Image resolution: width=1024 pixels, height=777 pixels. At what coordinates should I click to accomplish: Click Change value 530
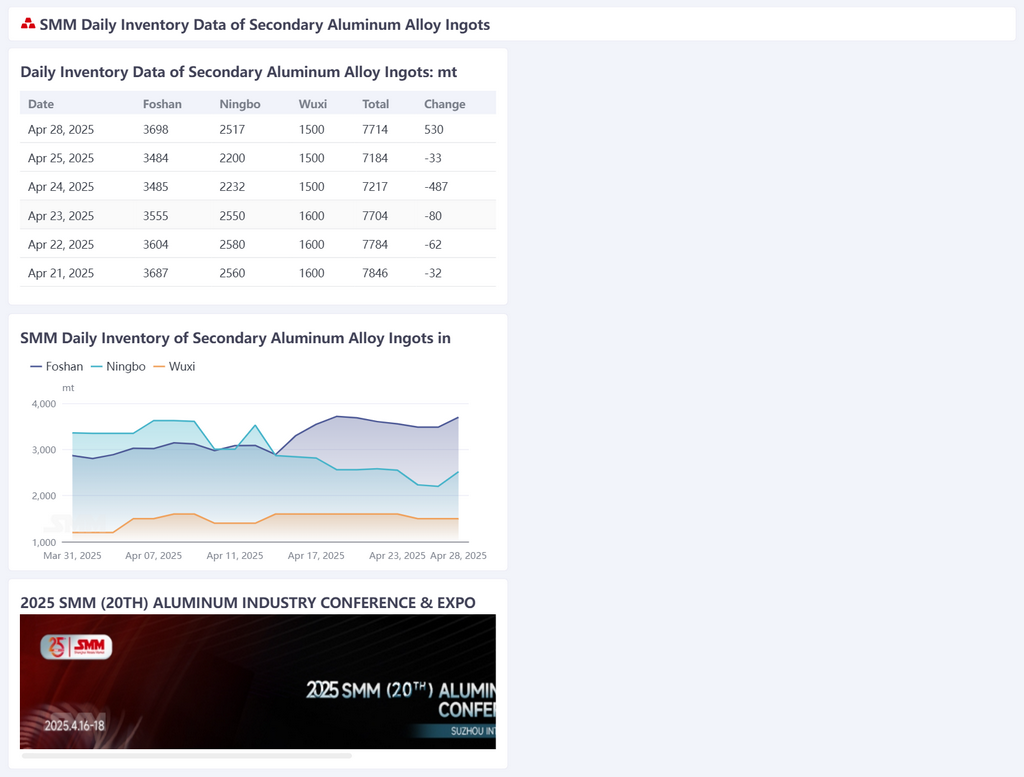(x=434, y=129)
